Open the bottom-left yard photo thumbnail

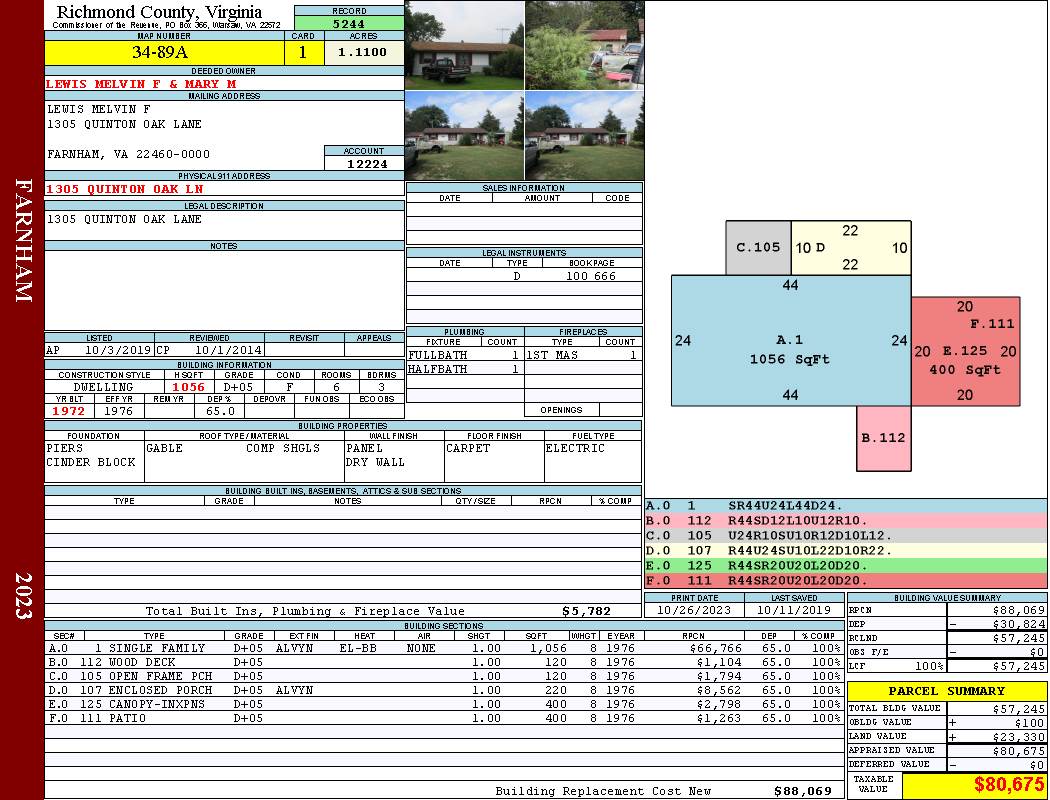465,136
